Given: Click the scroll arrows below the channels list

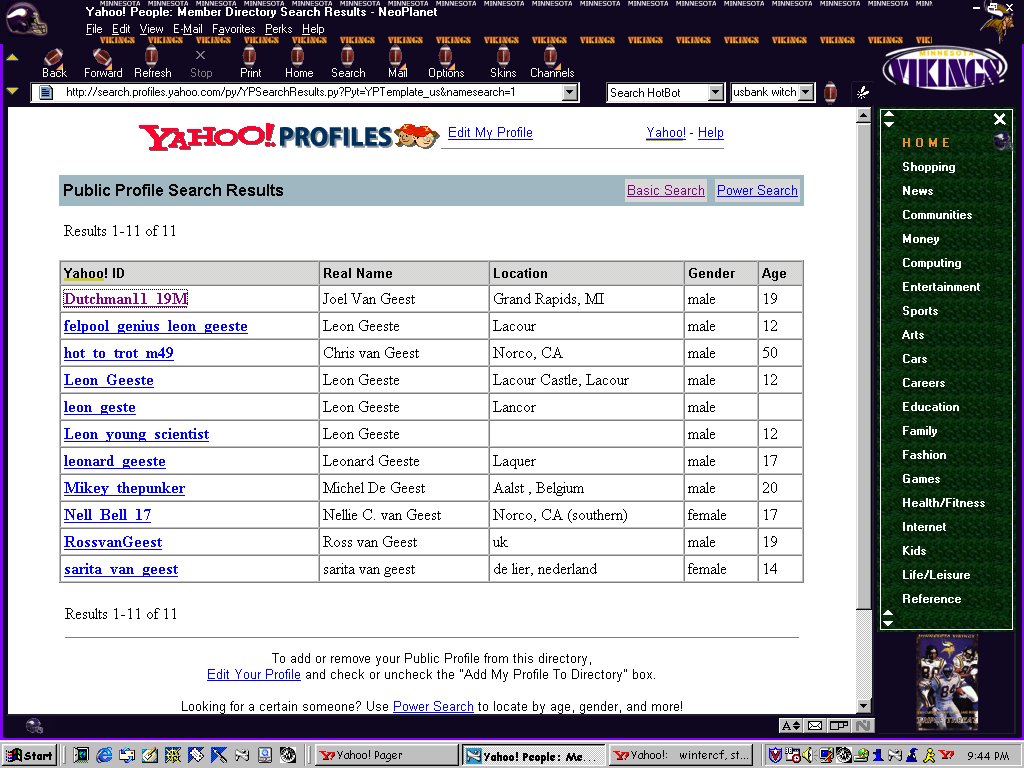Looking at the screenshot, I should pos(888,618).
